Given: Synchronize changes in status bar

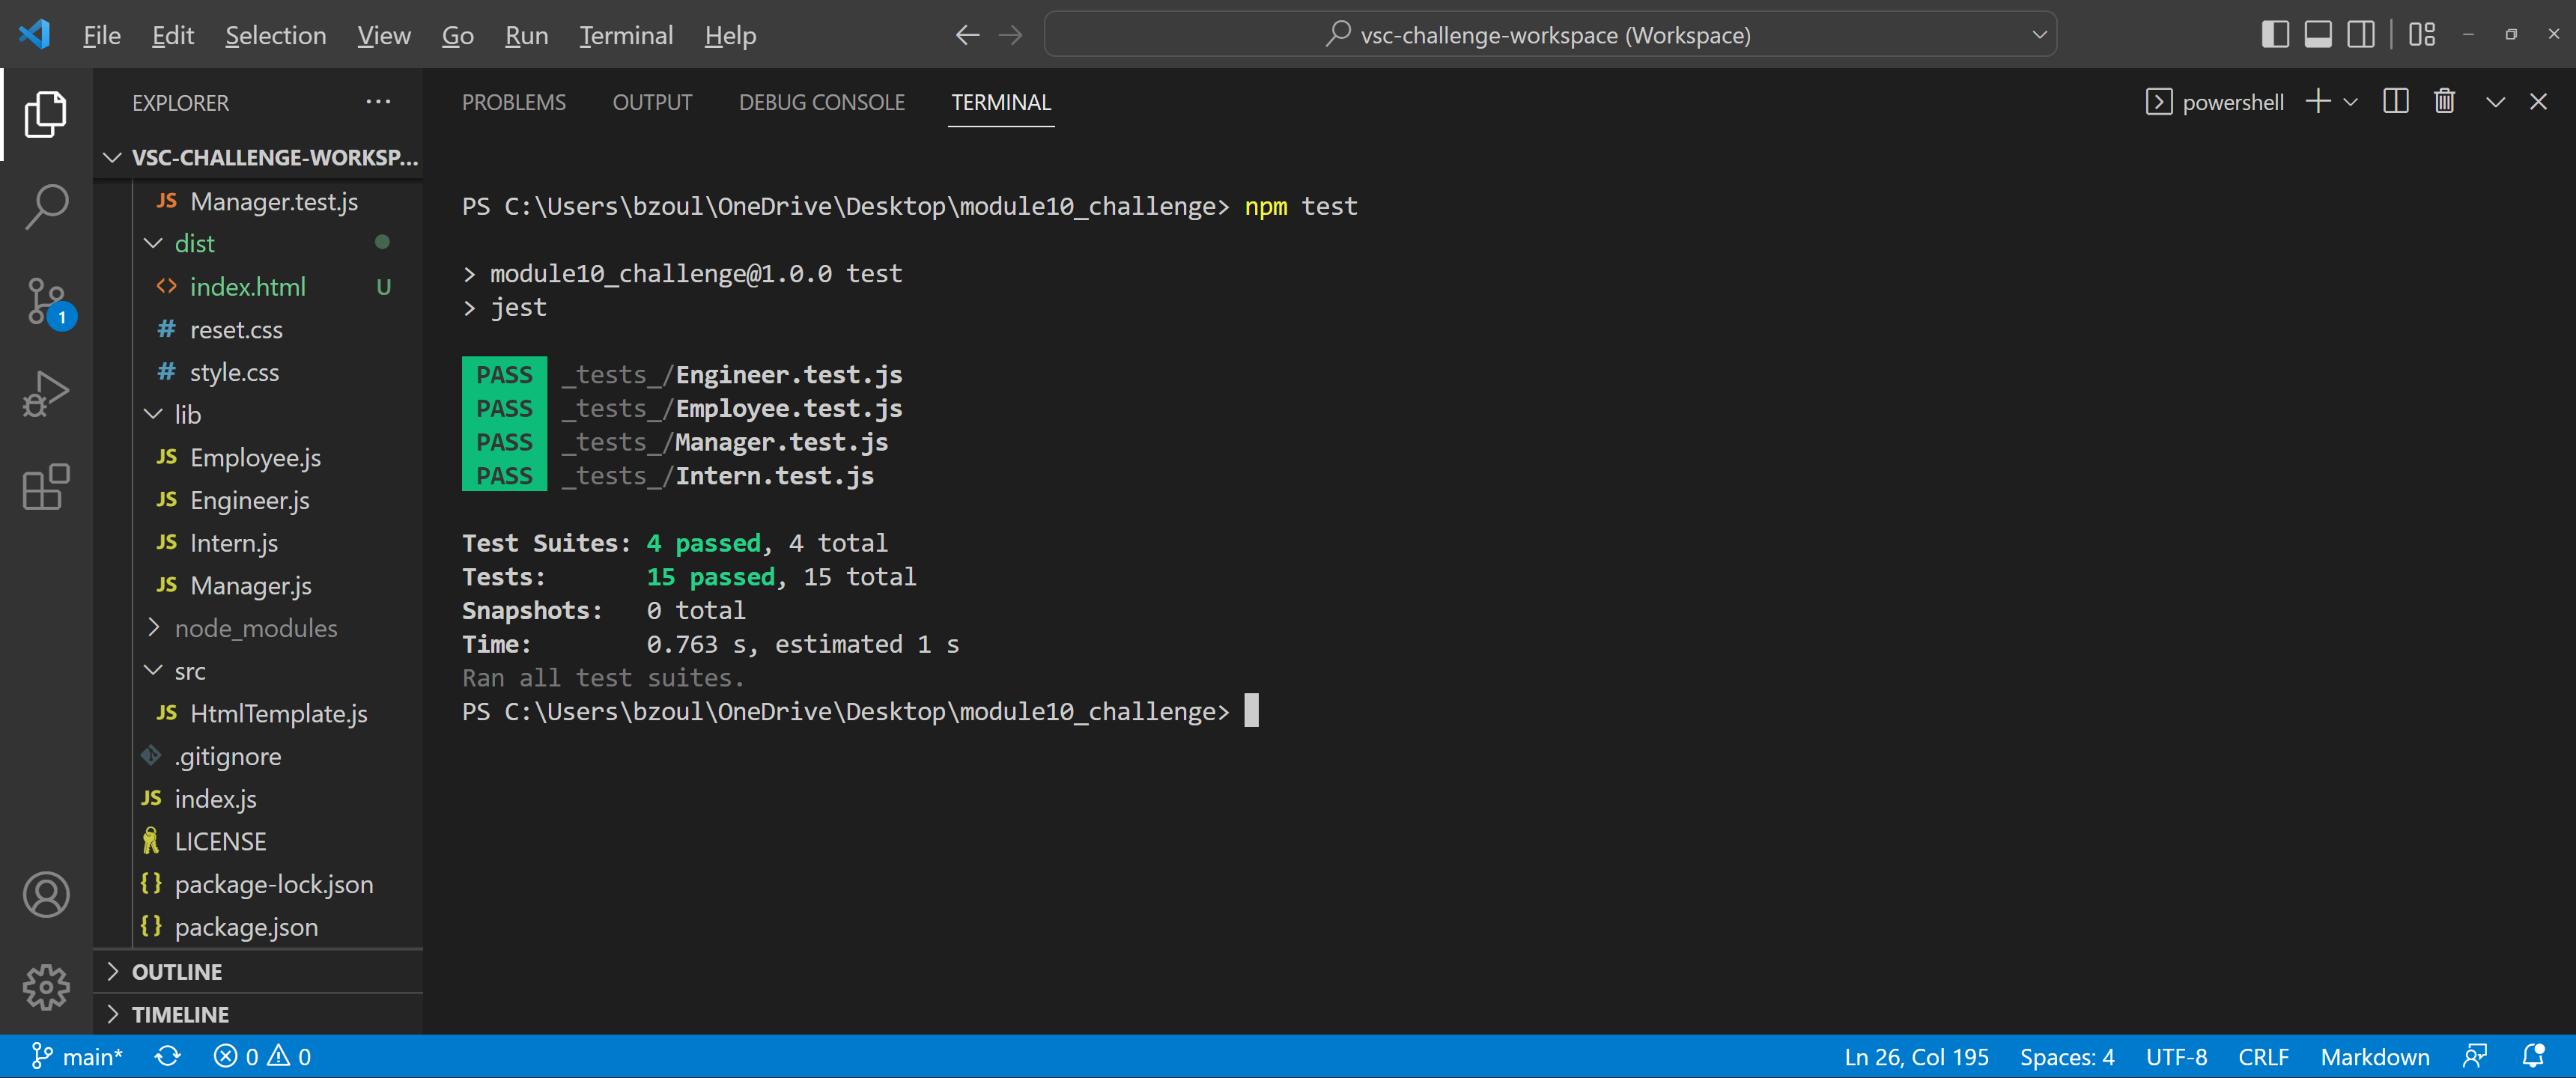Looking at the screenshot, I should click(x=168, y=1057).
